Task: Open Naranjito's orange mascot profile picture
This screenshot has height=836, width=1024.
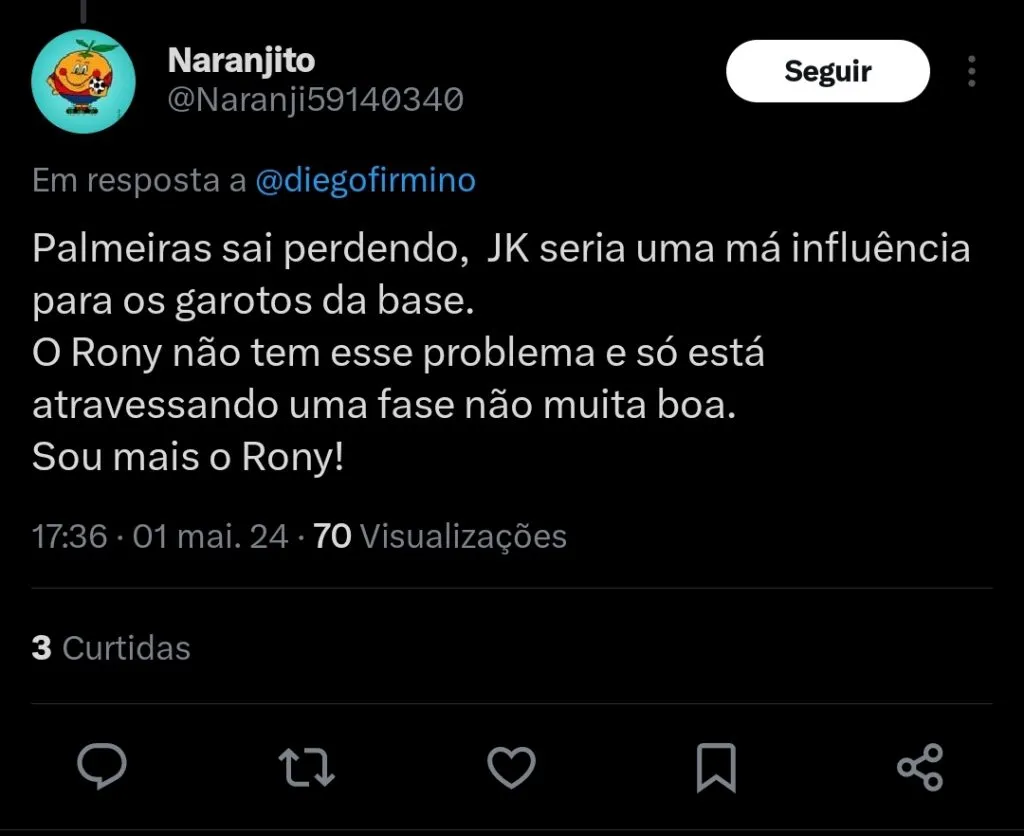Action: click(x=83, y=78)
